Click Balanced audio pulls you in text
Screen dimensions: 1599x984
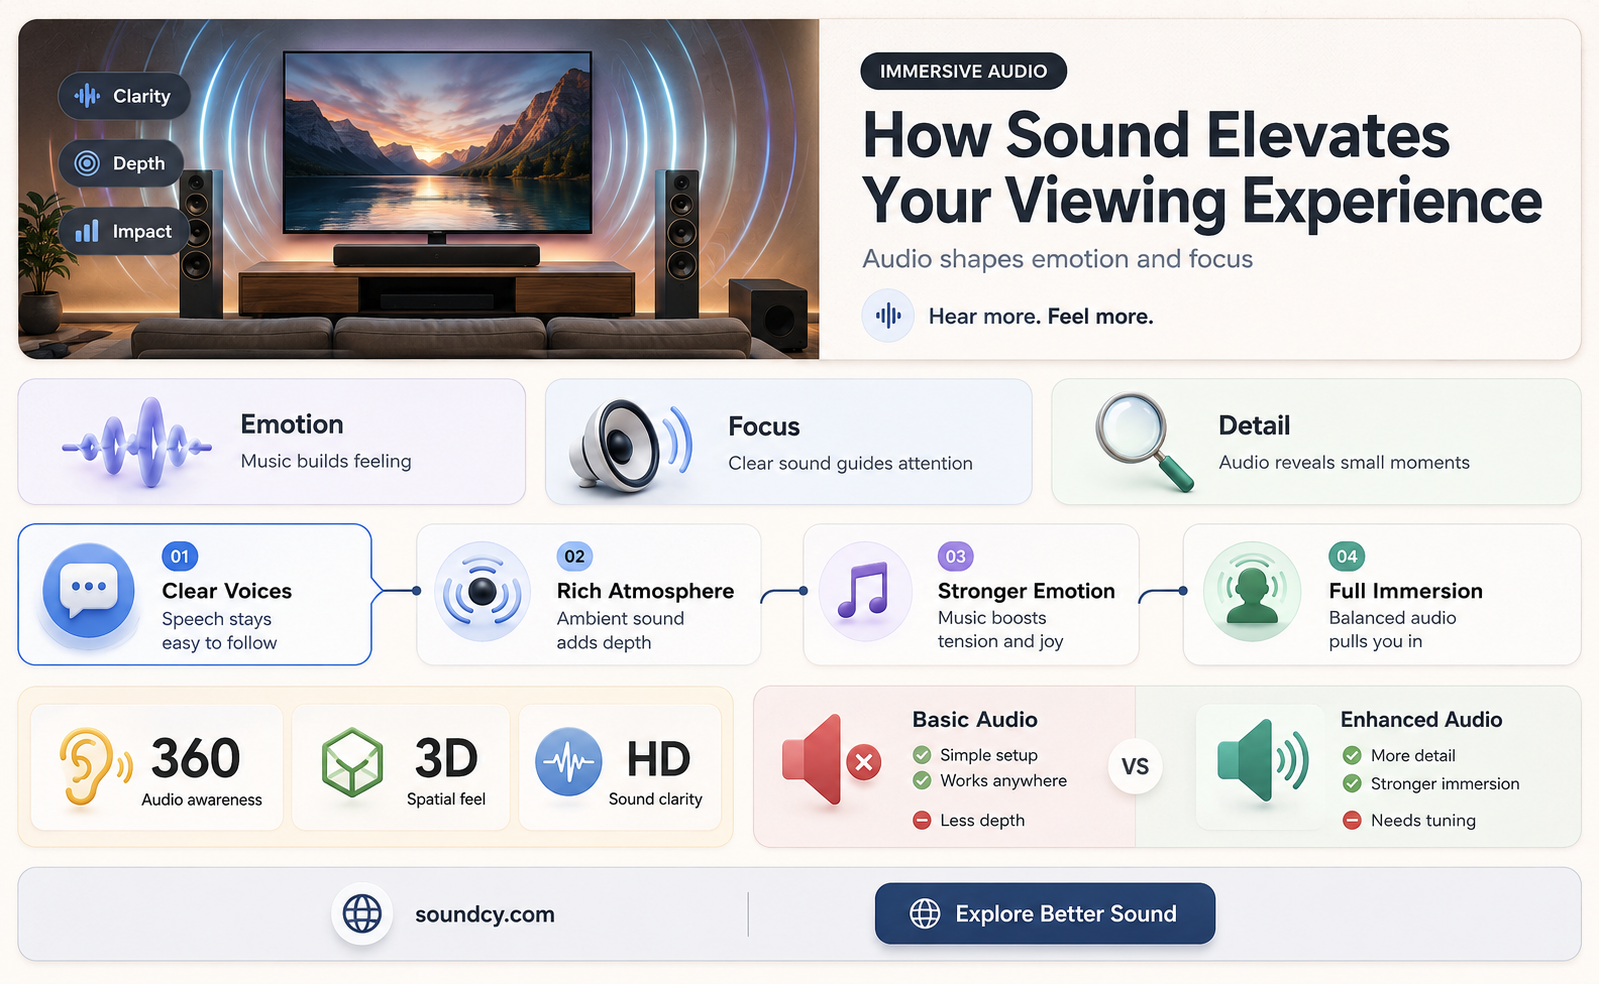[1392, 630]
